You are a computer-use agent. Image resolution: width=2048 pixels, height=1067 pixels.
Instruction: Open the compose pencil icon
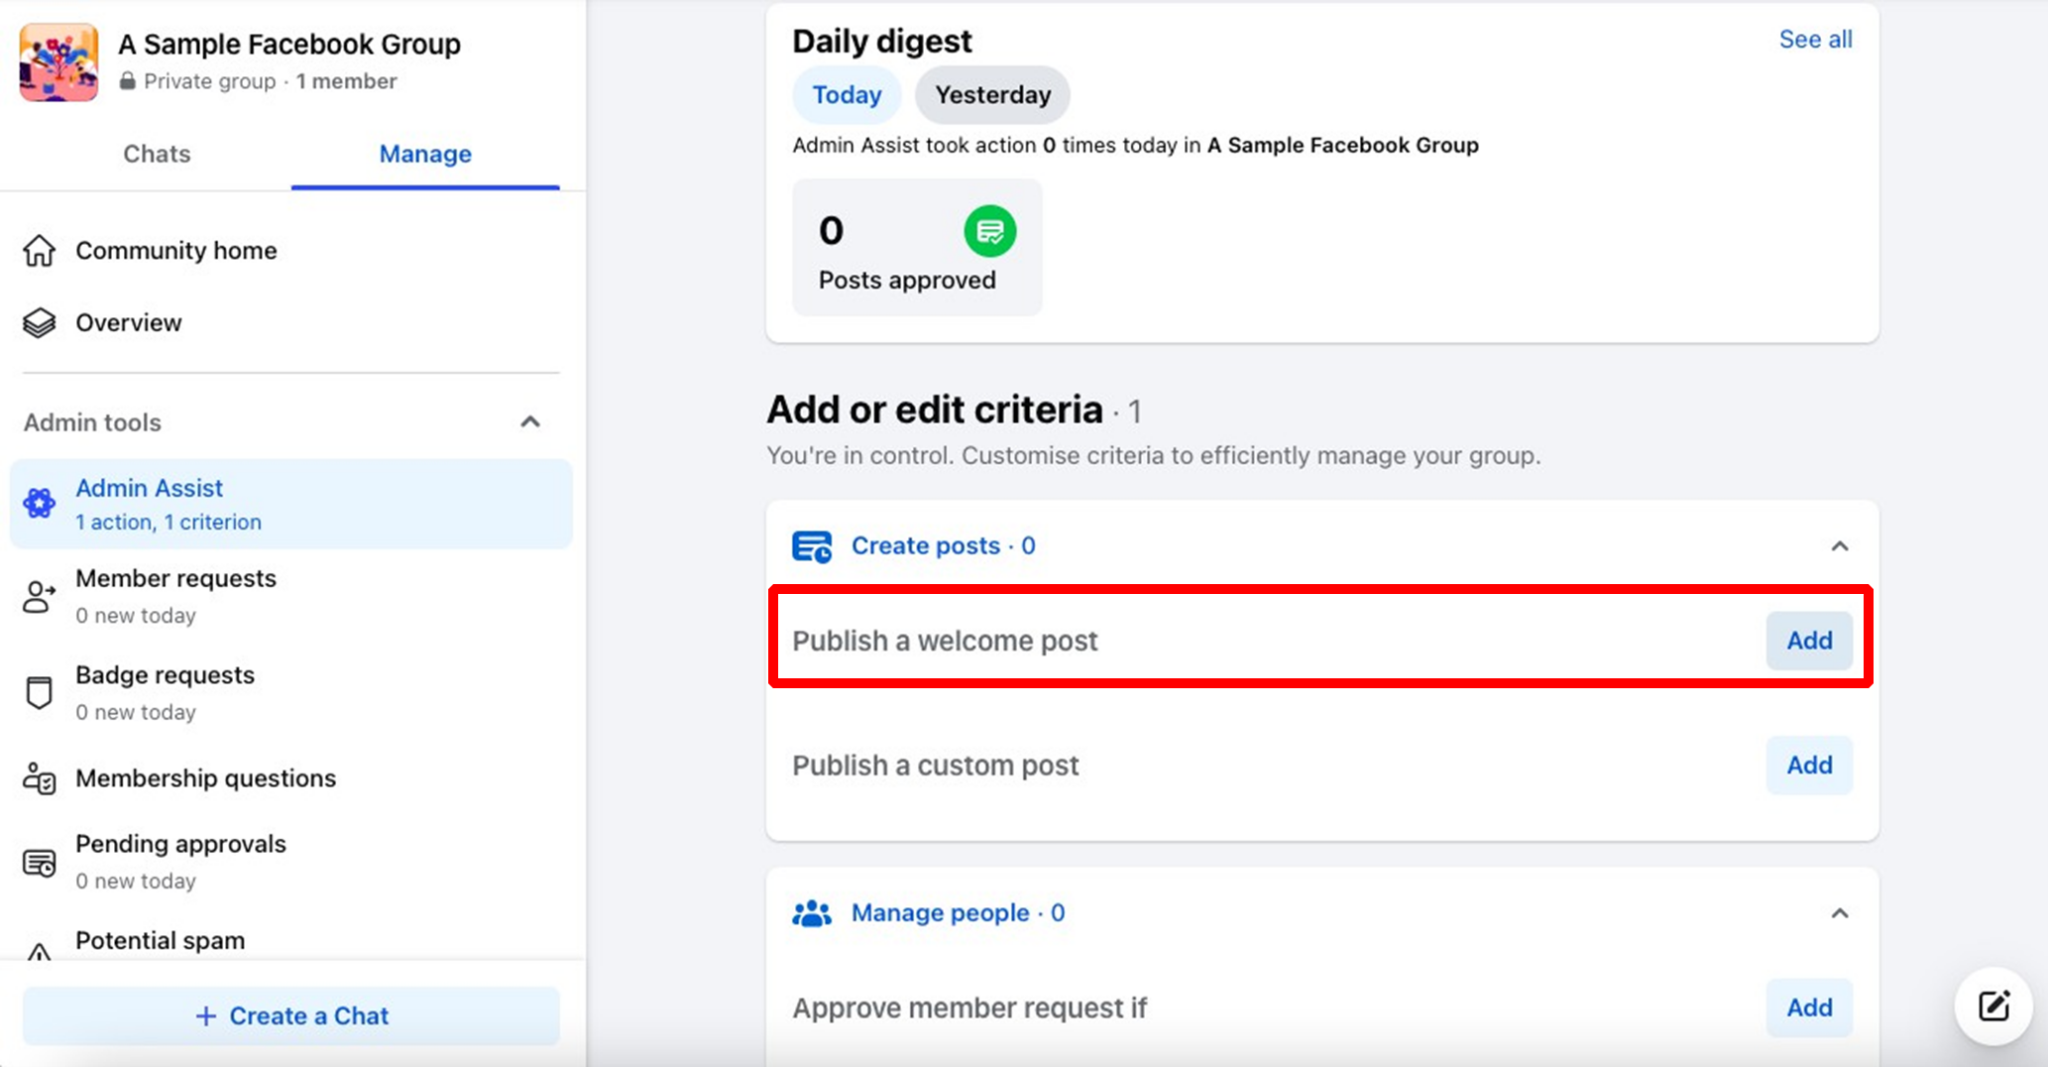pos(1993,1007)
